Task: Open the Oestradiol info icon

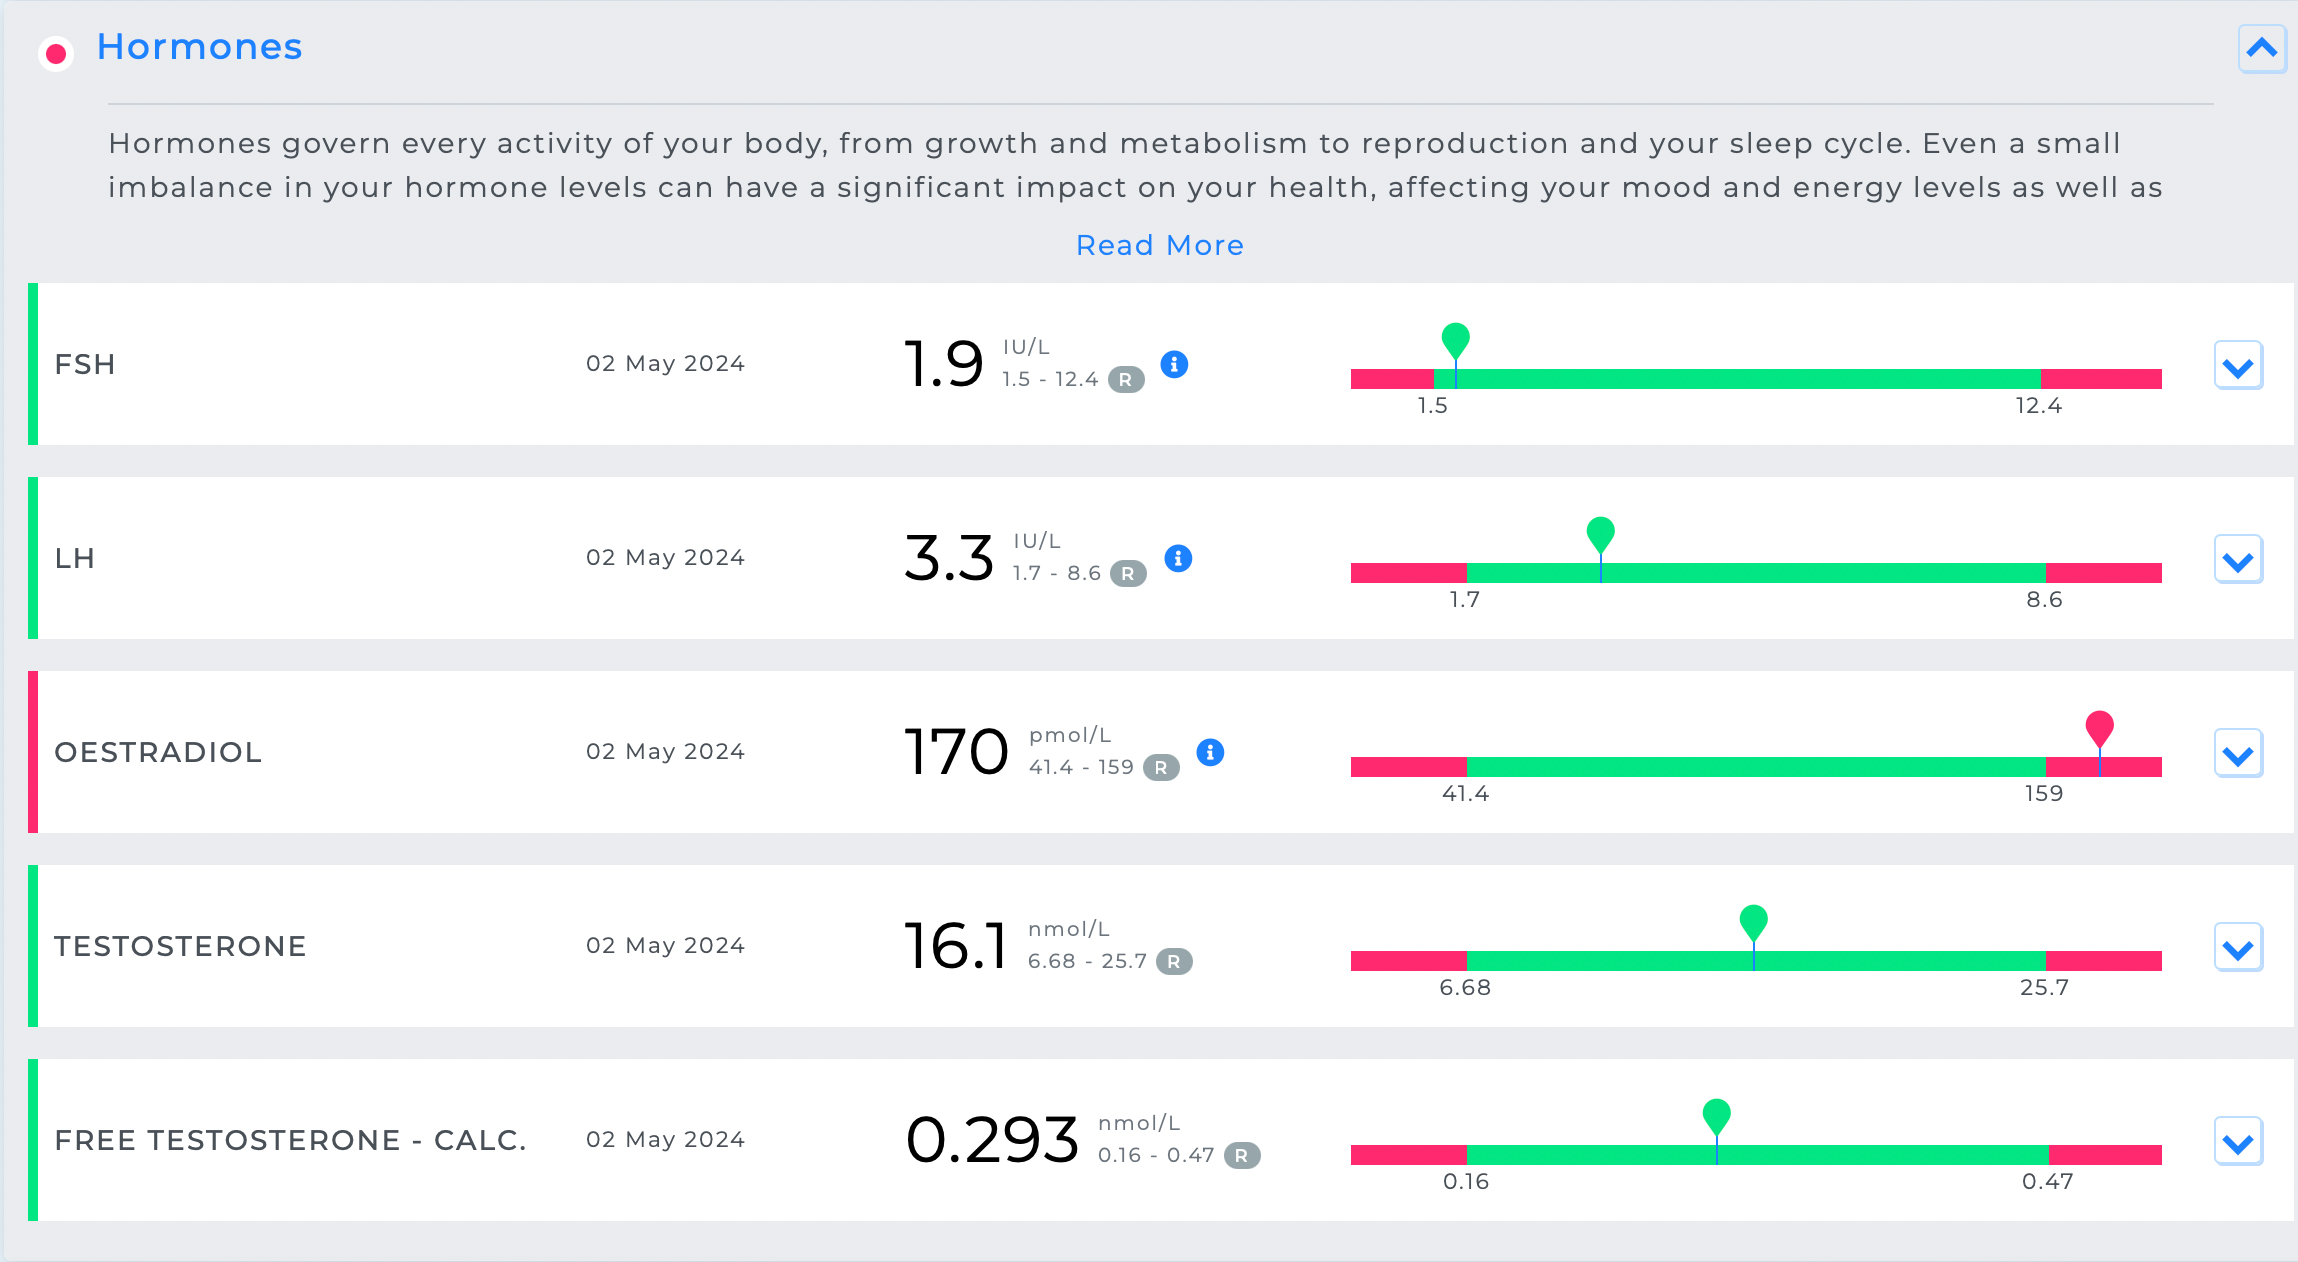Action: [1210, 753]
